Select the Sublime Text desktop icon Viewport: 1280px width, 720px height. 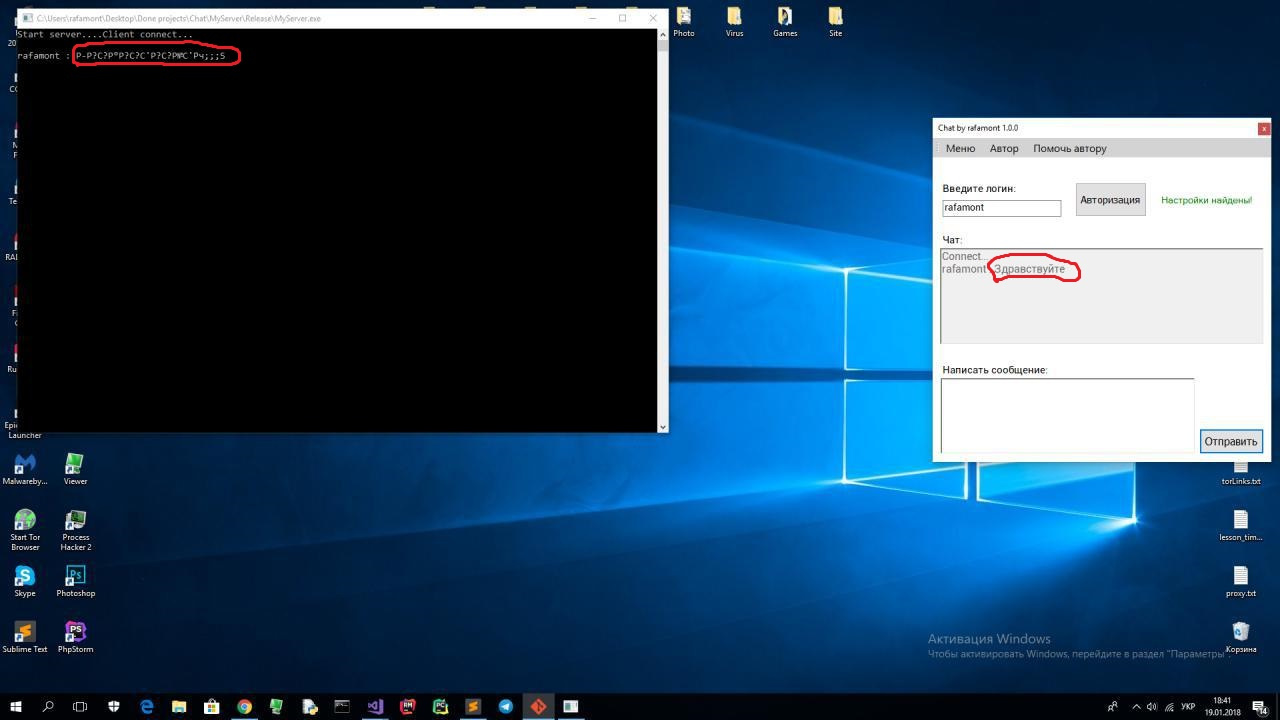point(25,637)
